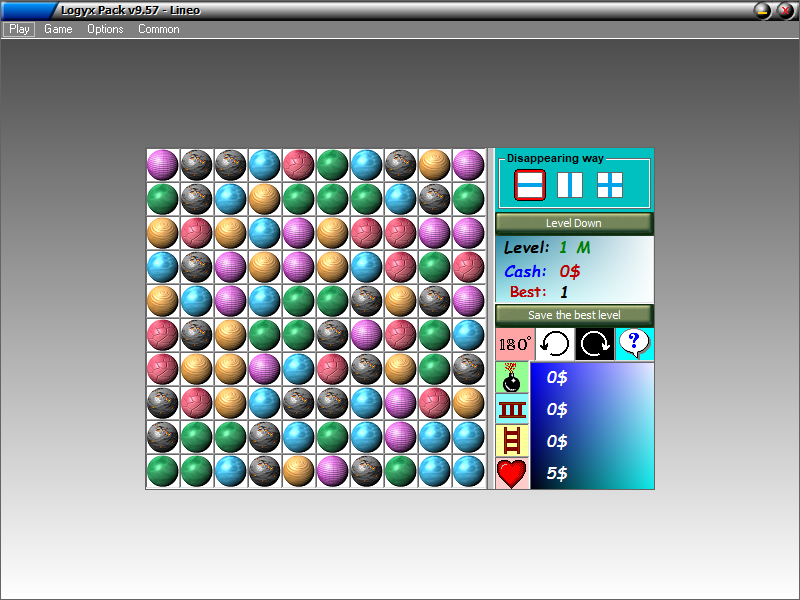Click the purple ball in the top-right corner

[x=468, y=165]
